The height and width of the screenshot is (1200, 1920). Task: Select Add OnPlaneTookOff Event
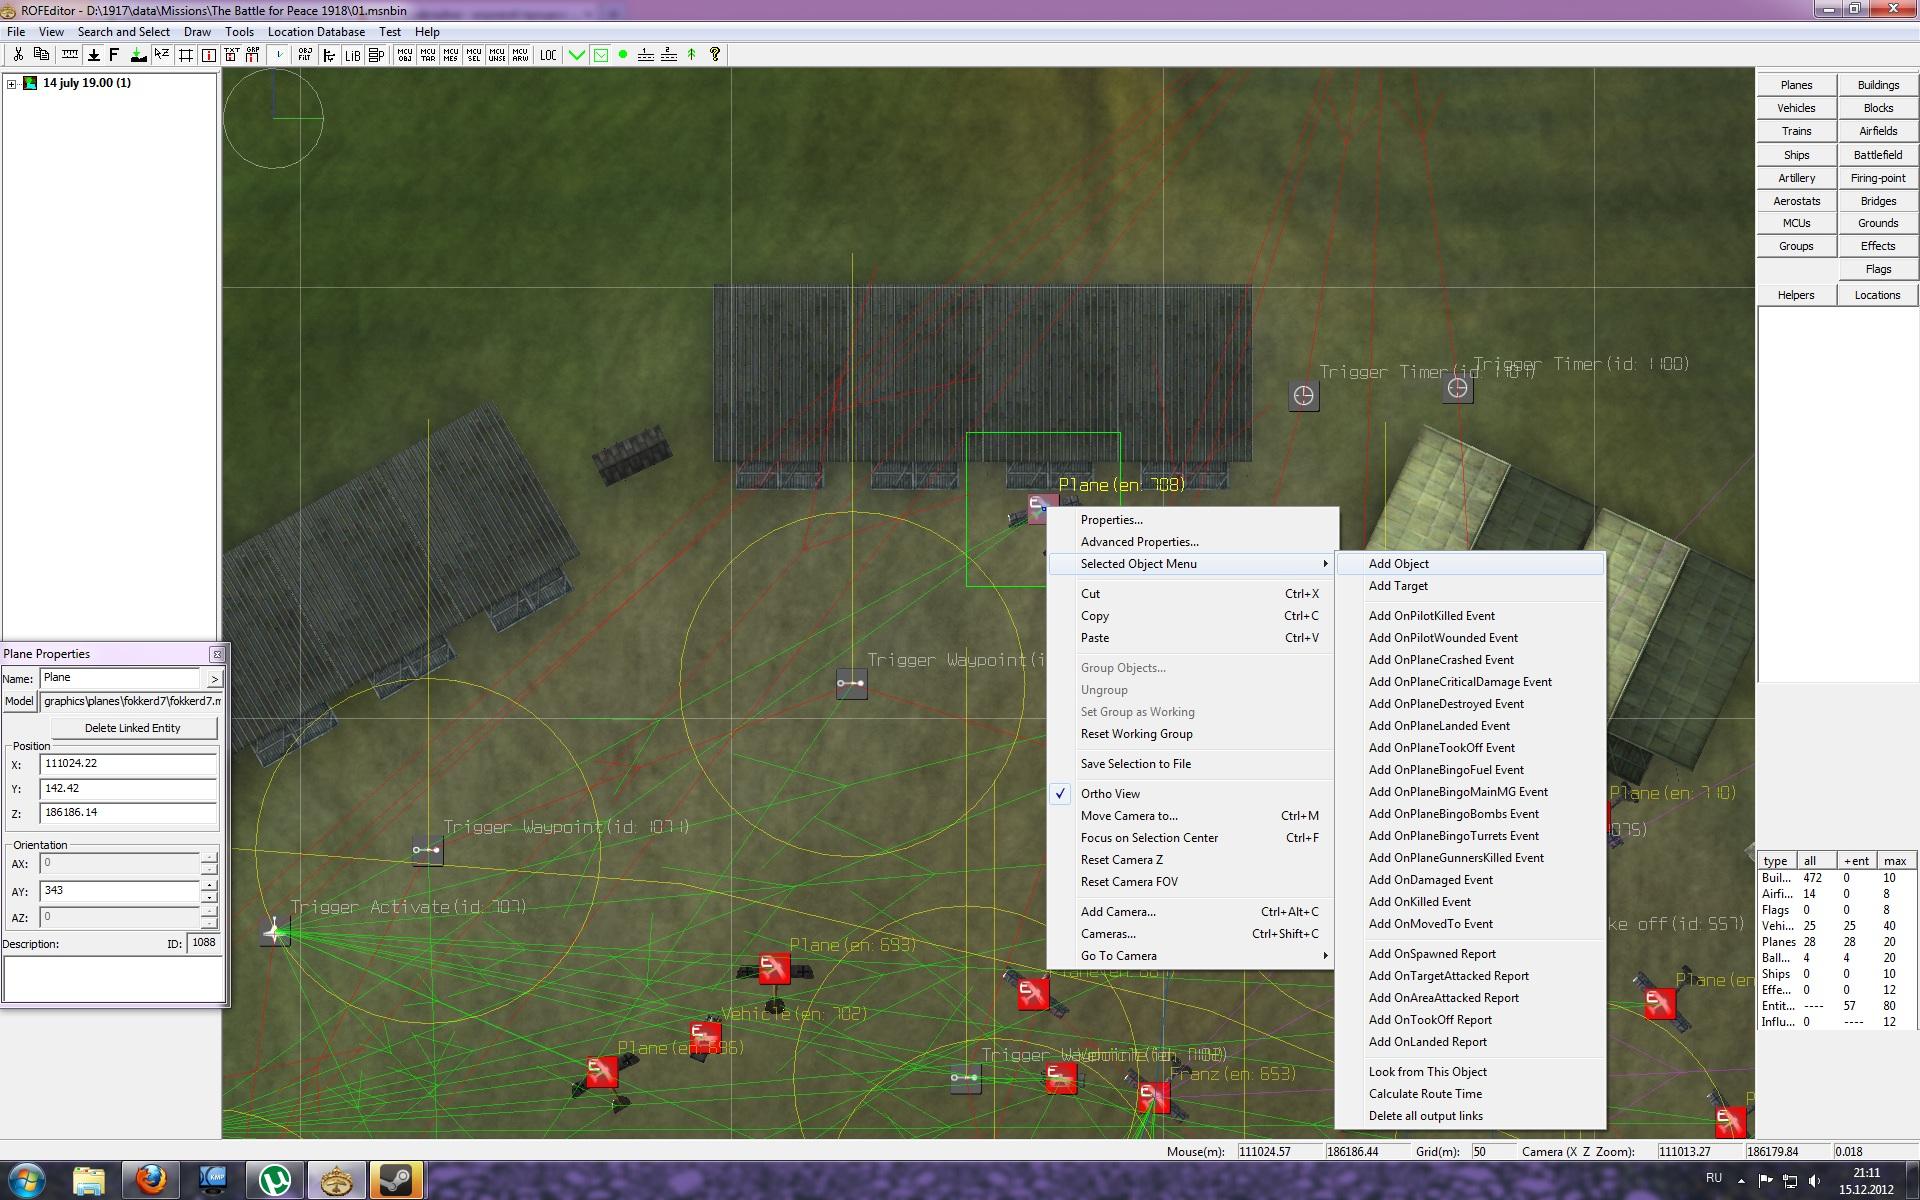click(x=1441, y=748)
